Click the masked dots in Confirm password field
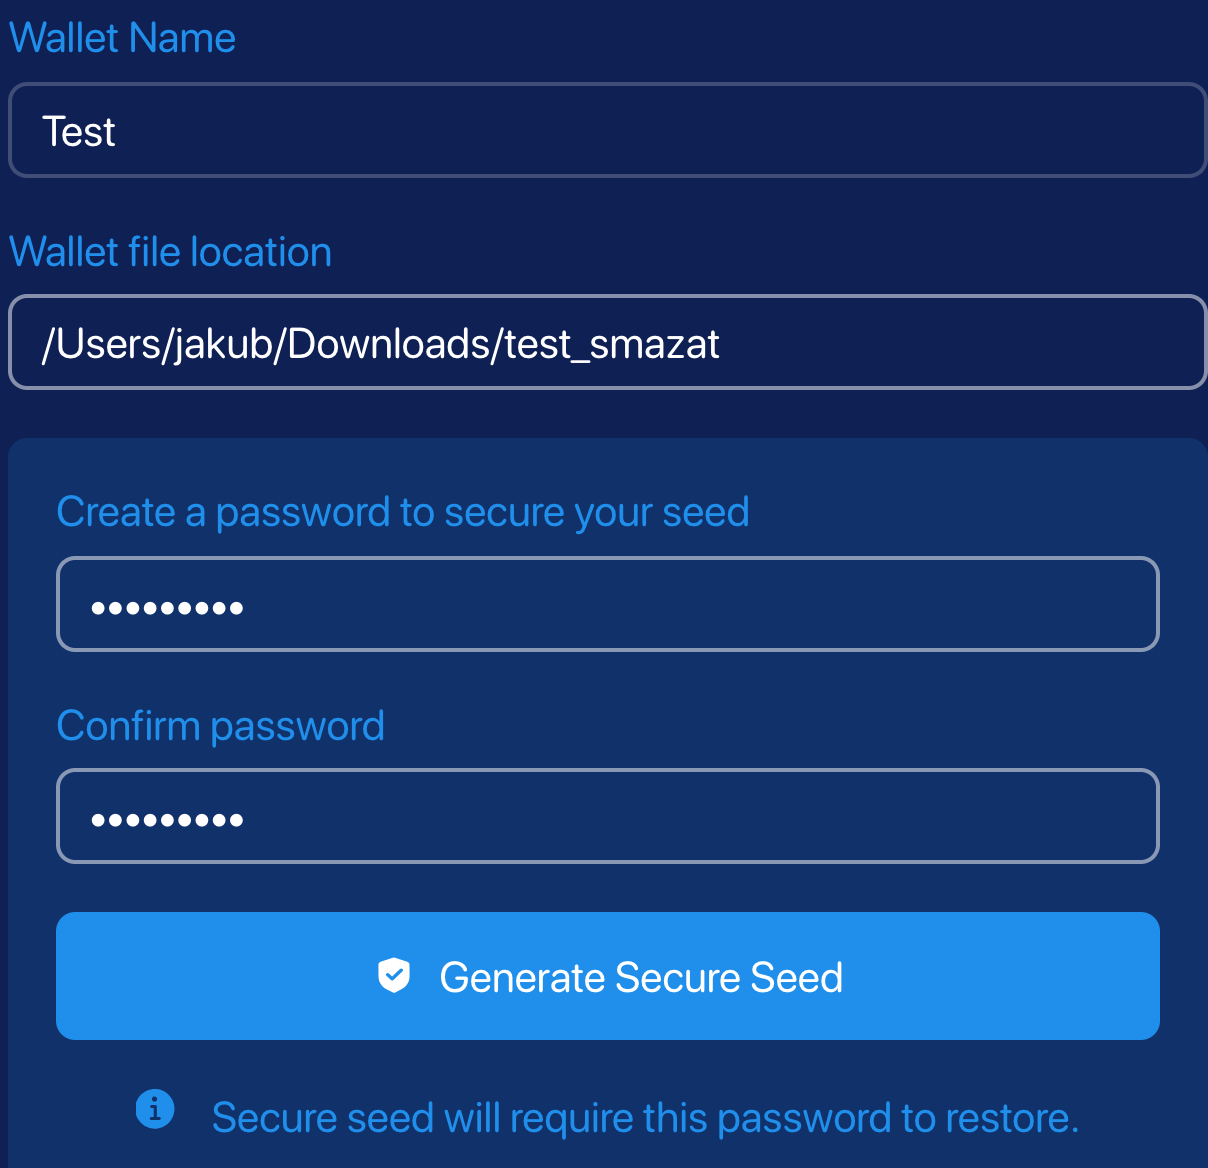The height and width of the screenshot is (1168, 1208). 167,820
